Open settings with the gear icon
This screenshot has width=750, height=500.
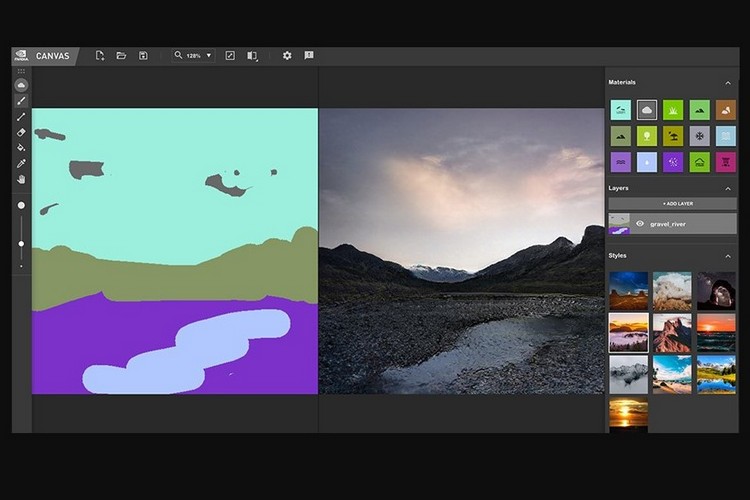(x=287, y=56)
